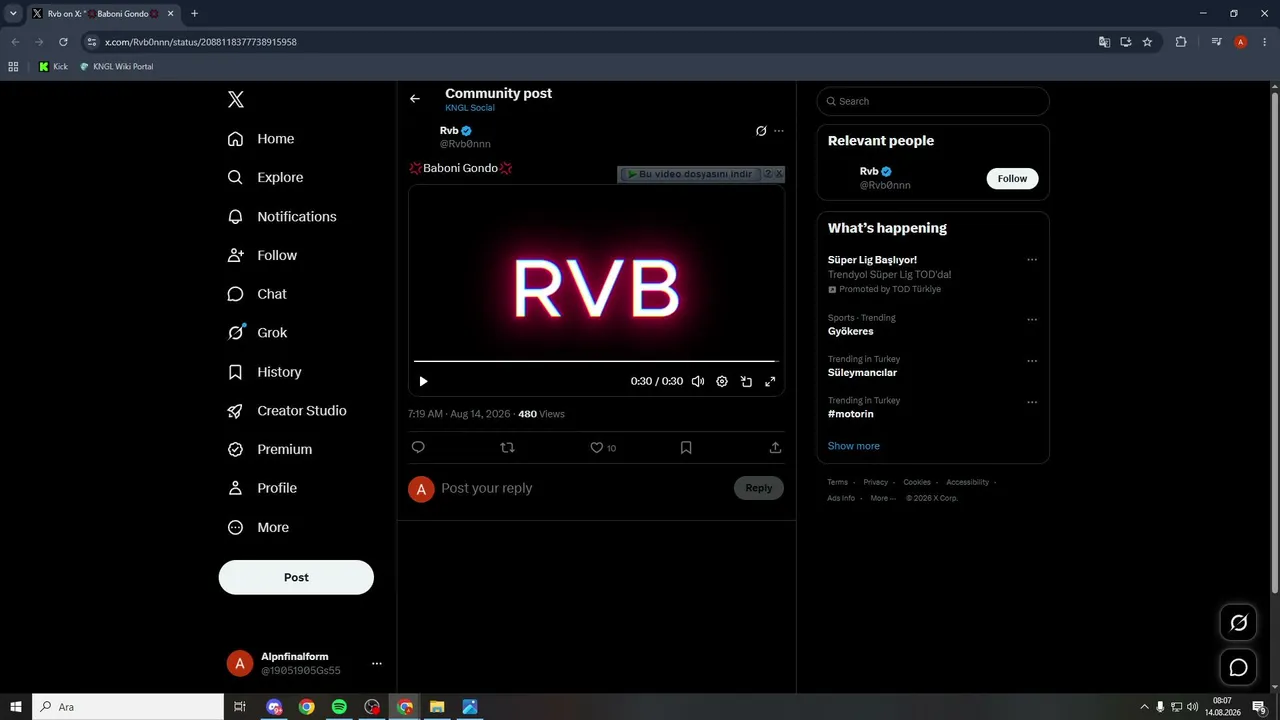Enter video fullscreen mode

[770, 381]
